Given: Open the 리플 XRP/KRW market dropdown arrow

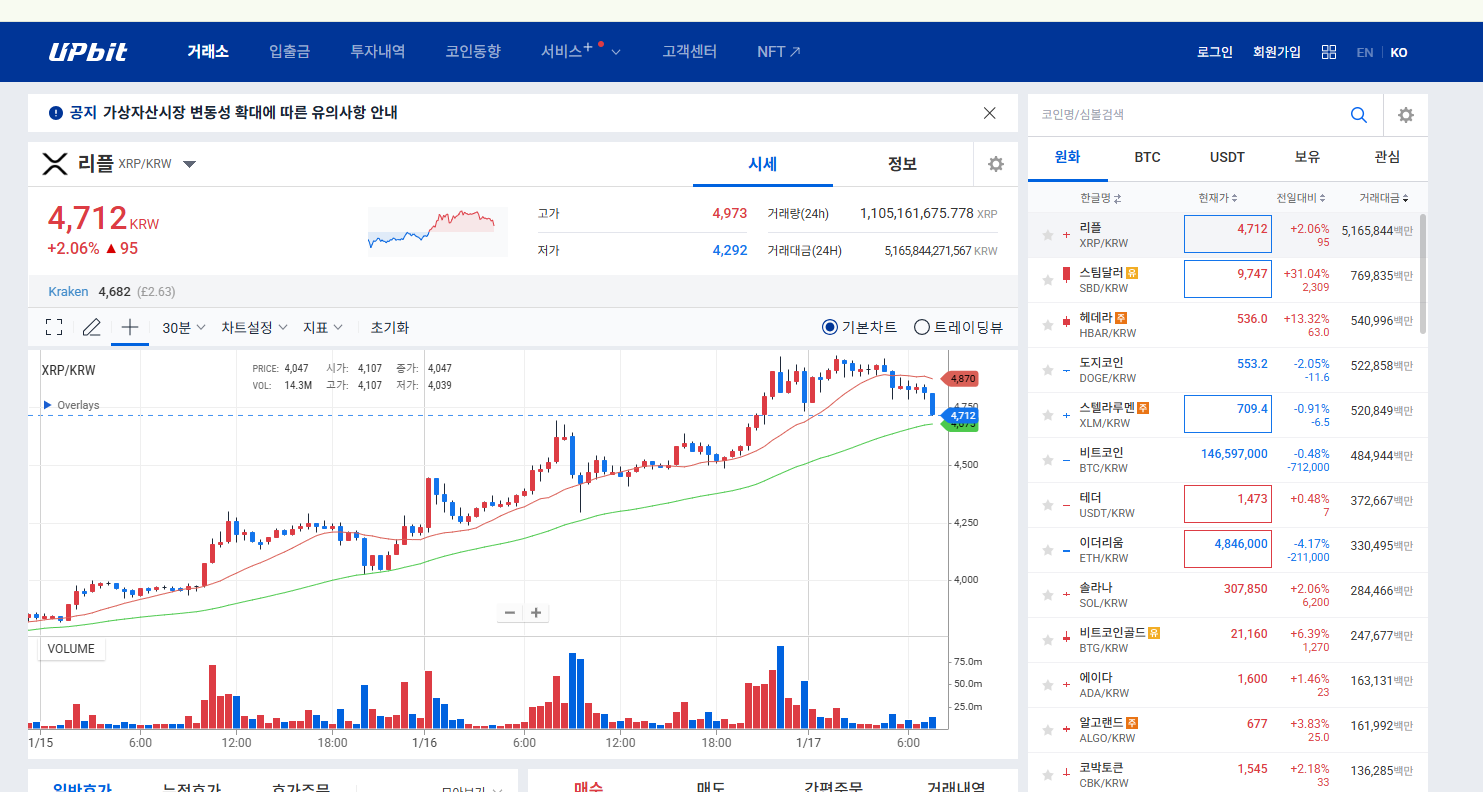Looking at the screenshot, I should coord(190,164).
